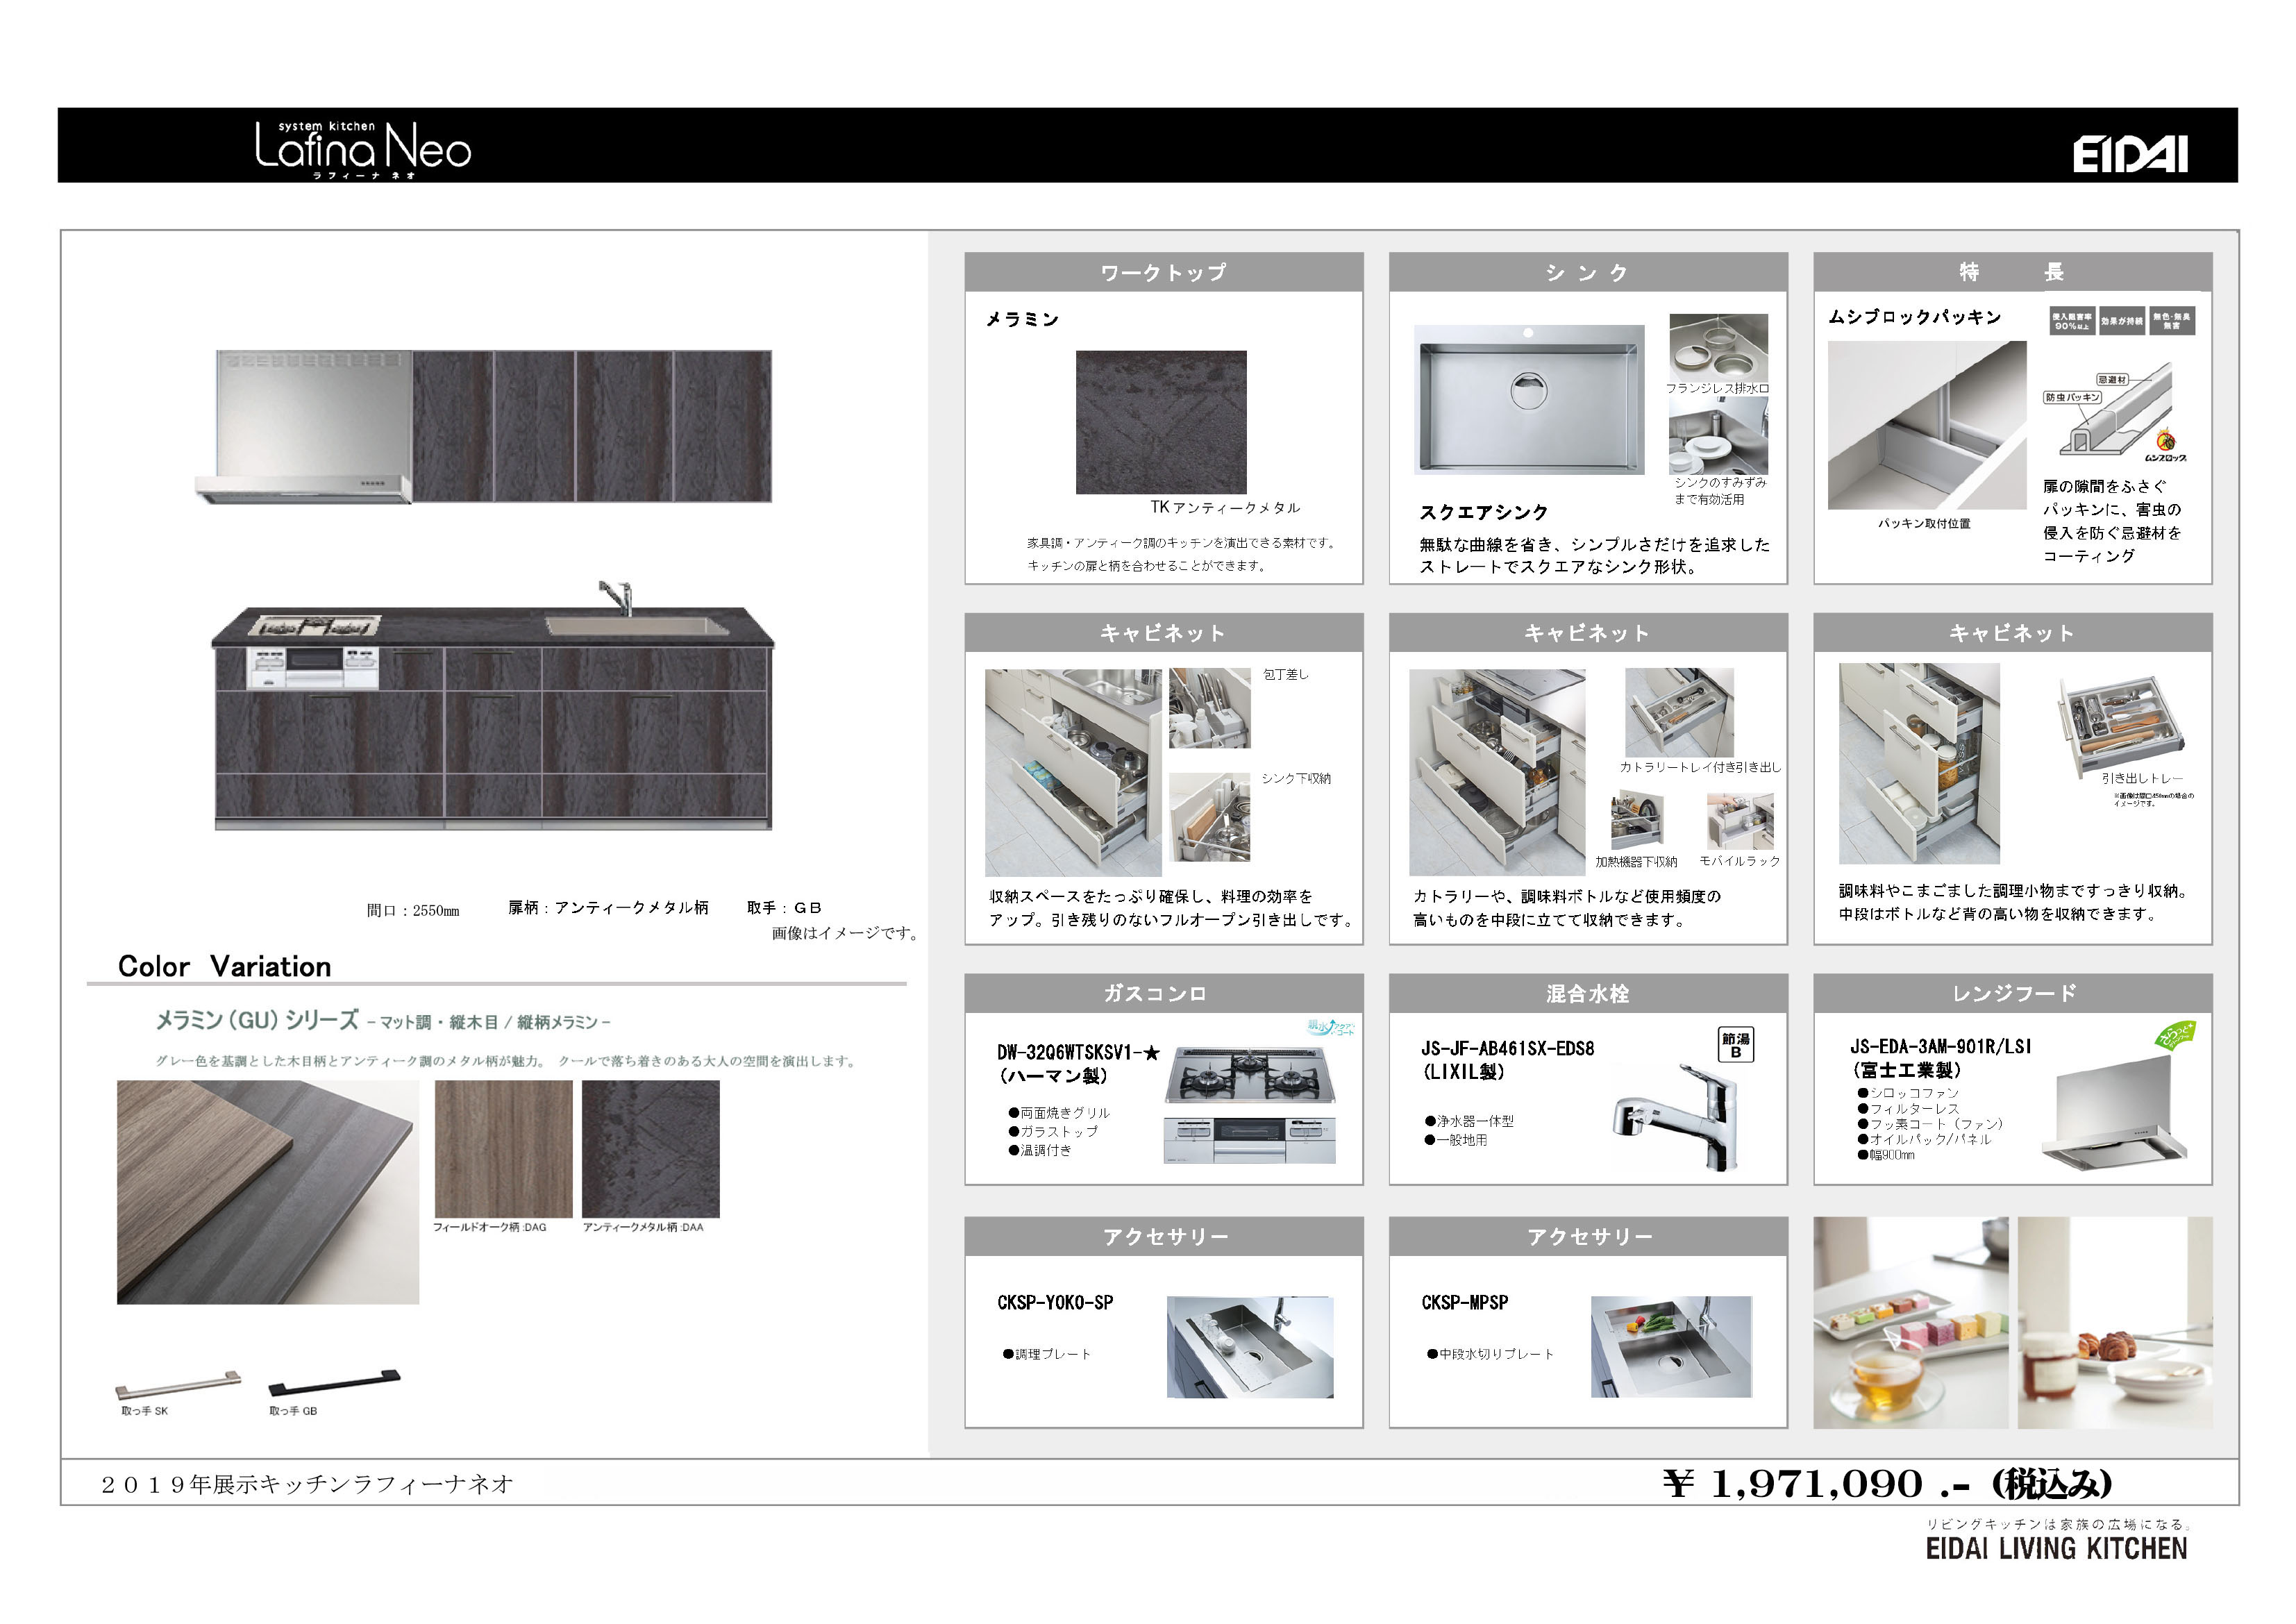Select the アンティークメタル柄 DAA dark swatch
This screenshot has width=2296, height=1624.
pos(651,1149)
